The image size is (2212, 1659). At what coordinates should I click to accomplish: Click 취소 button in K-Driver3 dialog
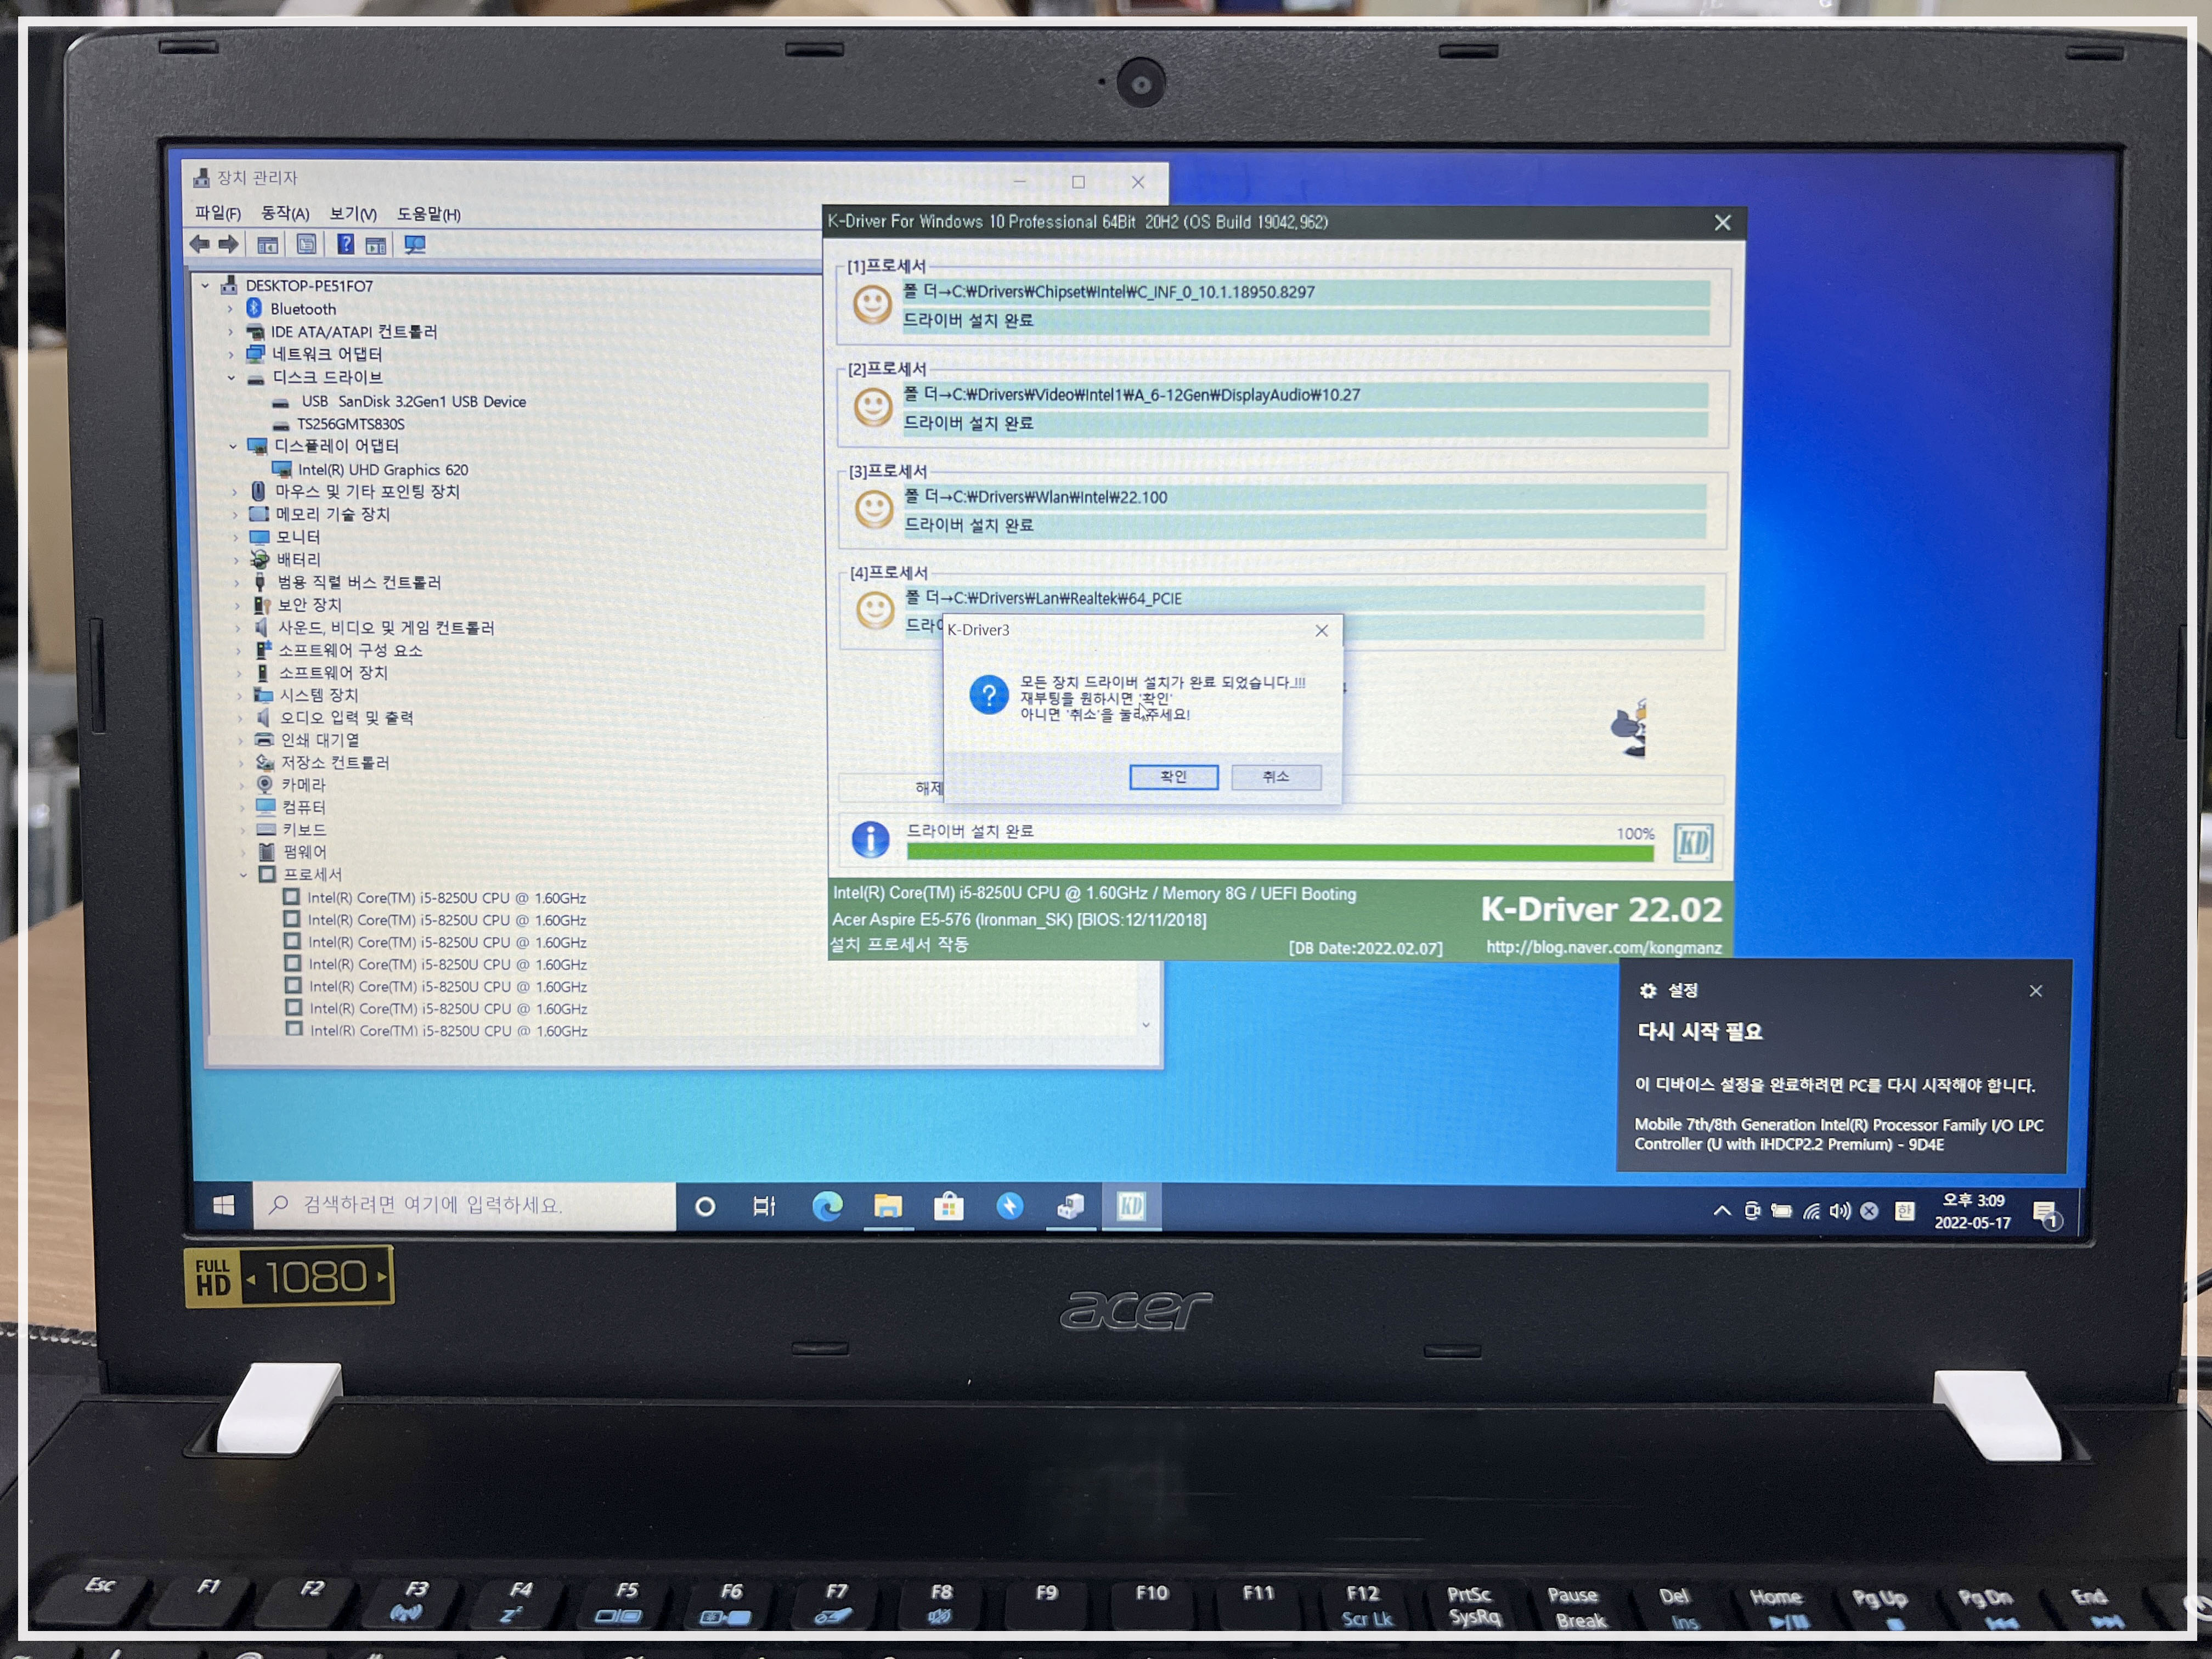pyautogui.click(x=1275, y=777)
